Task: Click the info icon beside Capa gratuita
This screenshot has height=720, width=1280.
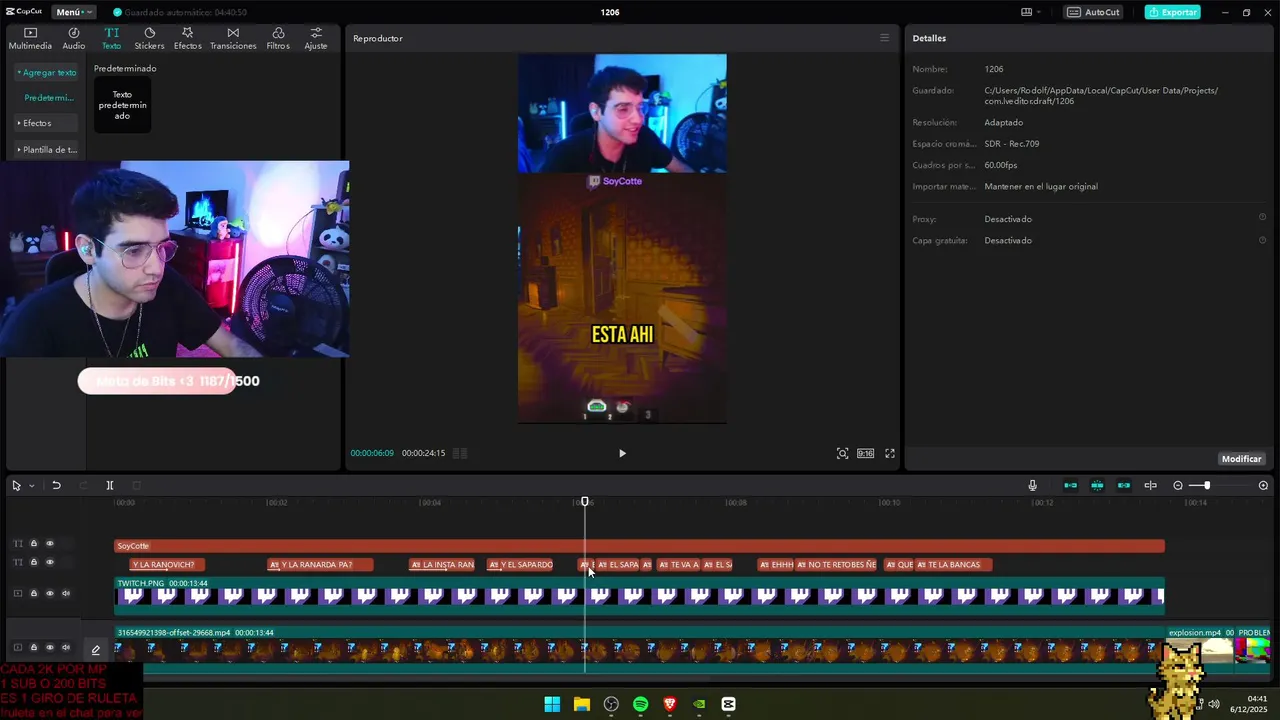Action: [x=1262, y=240]
